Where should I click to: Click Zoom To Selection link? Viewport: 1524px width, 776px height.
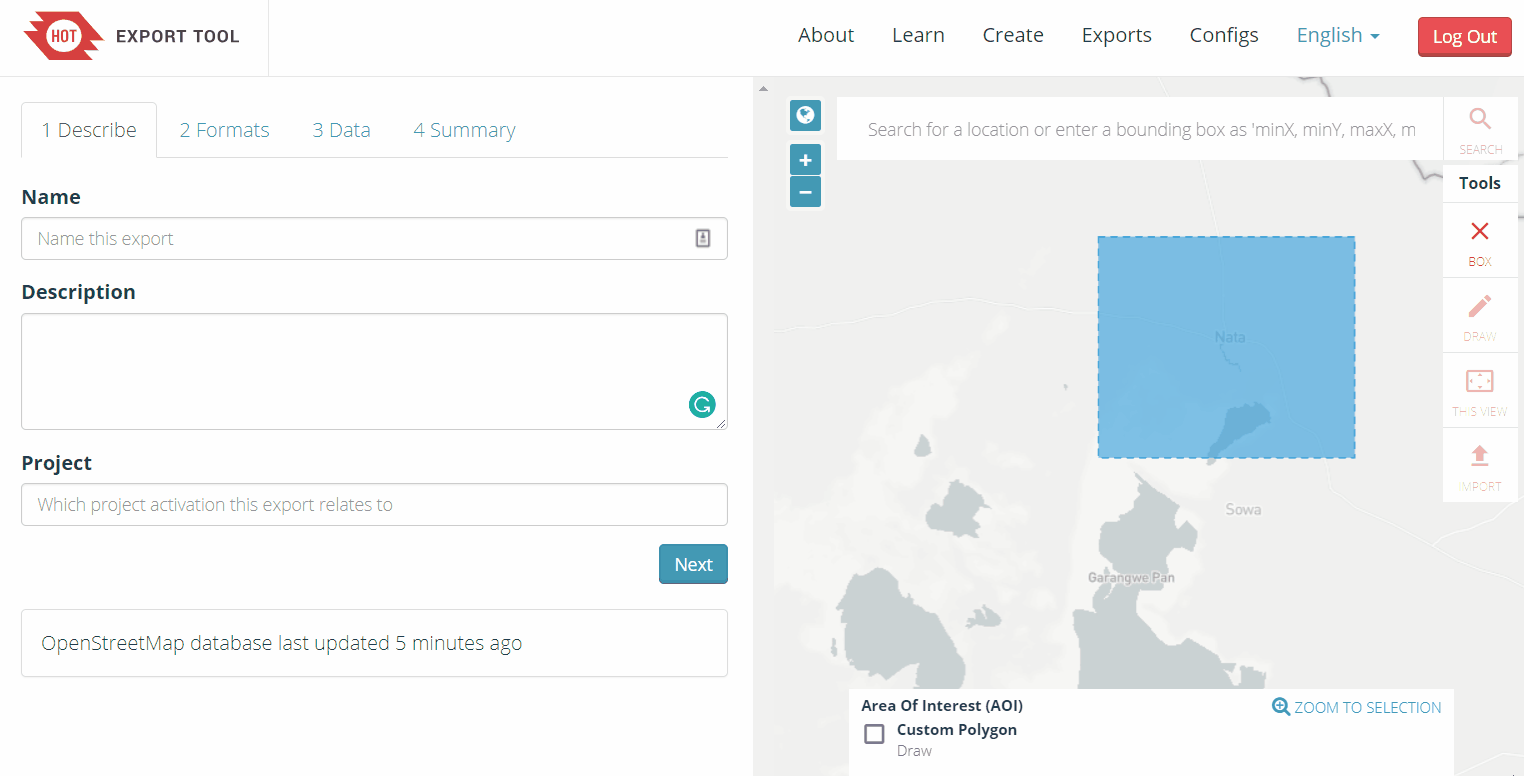click(1357, 707)
